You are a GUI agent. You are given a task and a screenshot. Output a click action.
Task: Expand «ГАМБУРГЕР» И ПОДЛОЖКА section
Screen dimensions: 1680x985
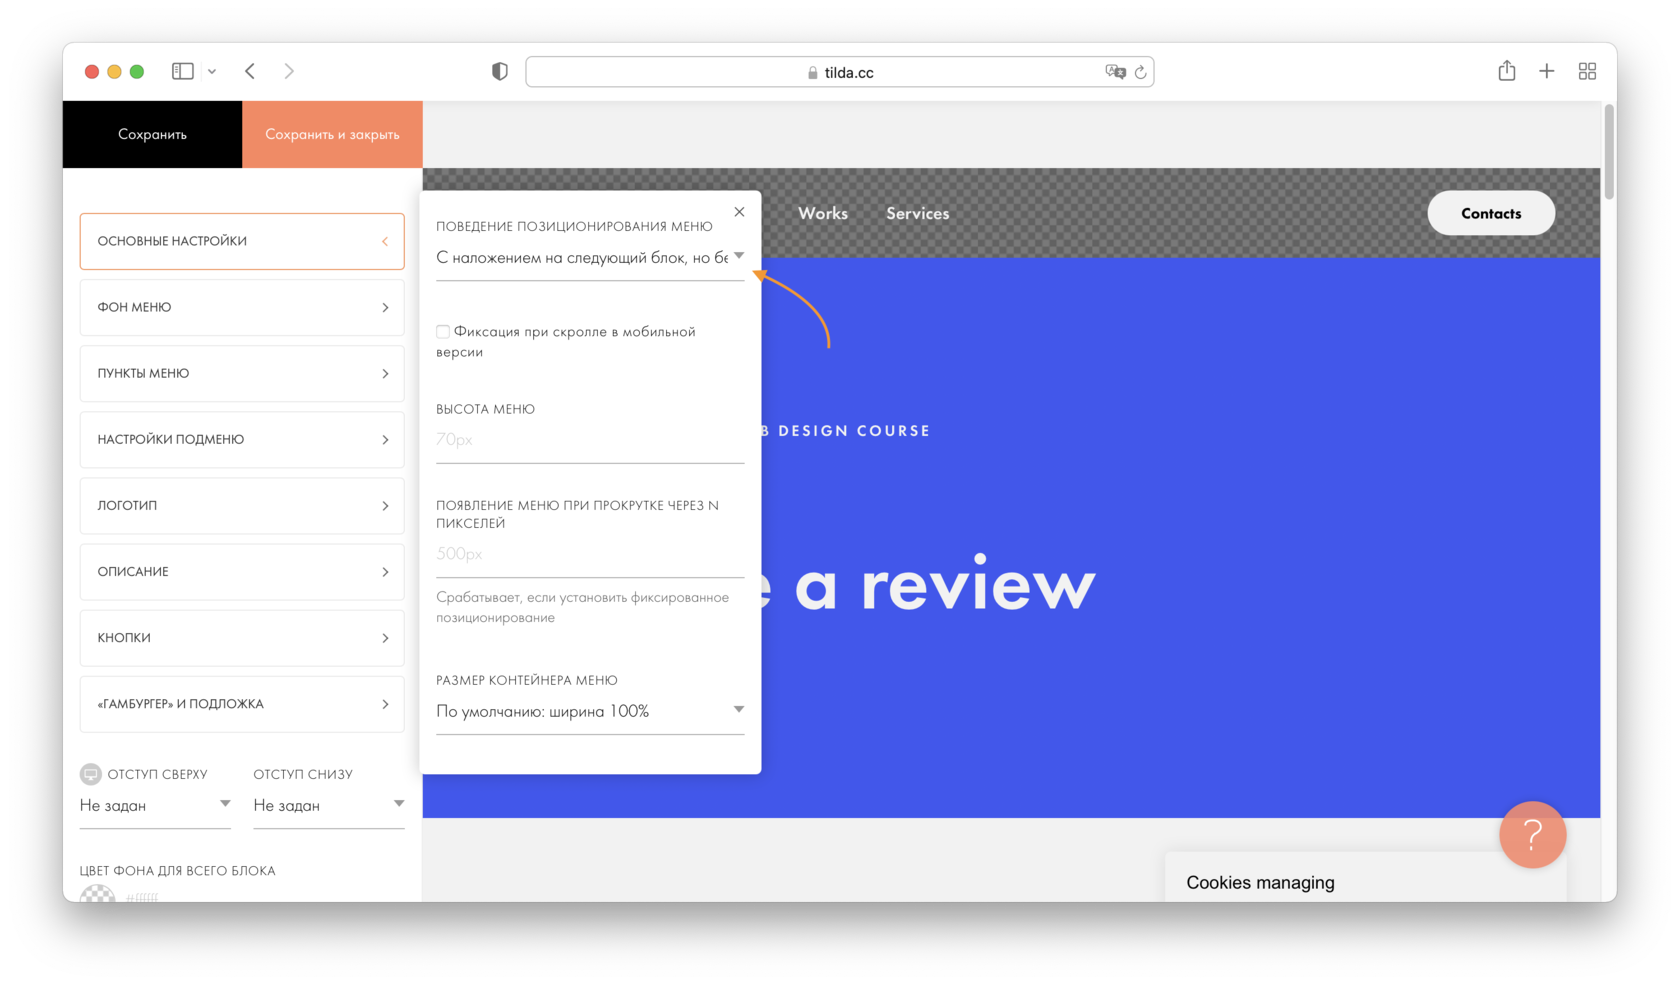[x=242, y=703]
